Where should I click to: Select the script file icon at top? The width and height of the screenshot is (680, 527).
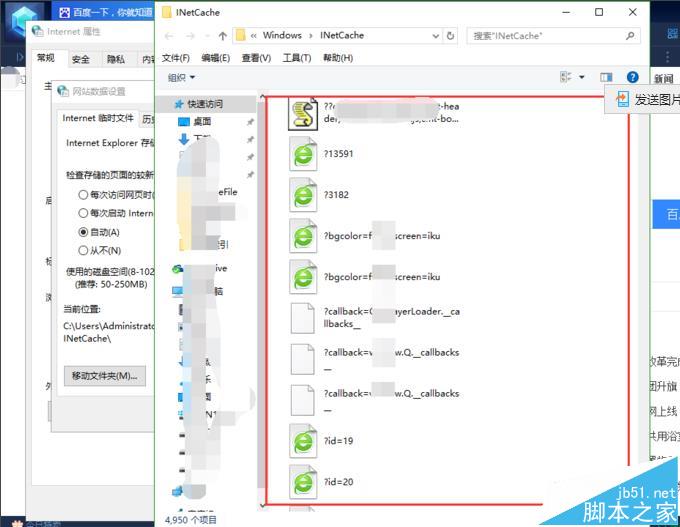coord(303,113)
